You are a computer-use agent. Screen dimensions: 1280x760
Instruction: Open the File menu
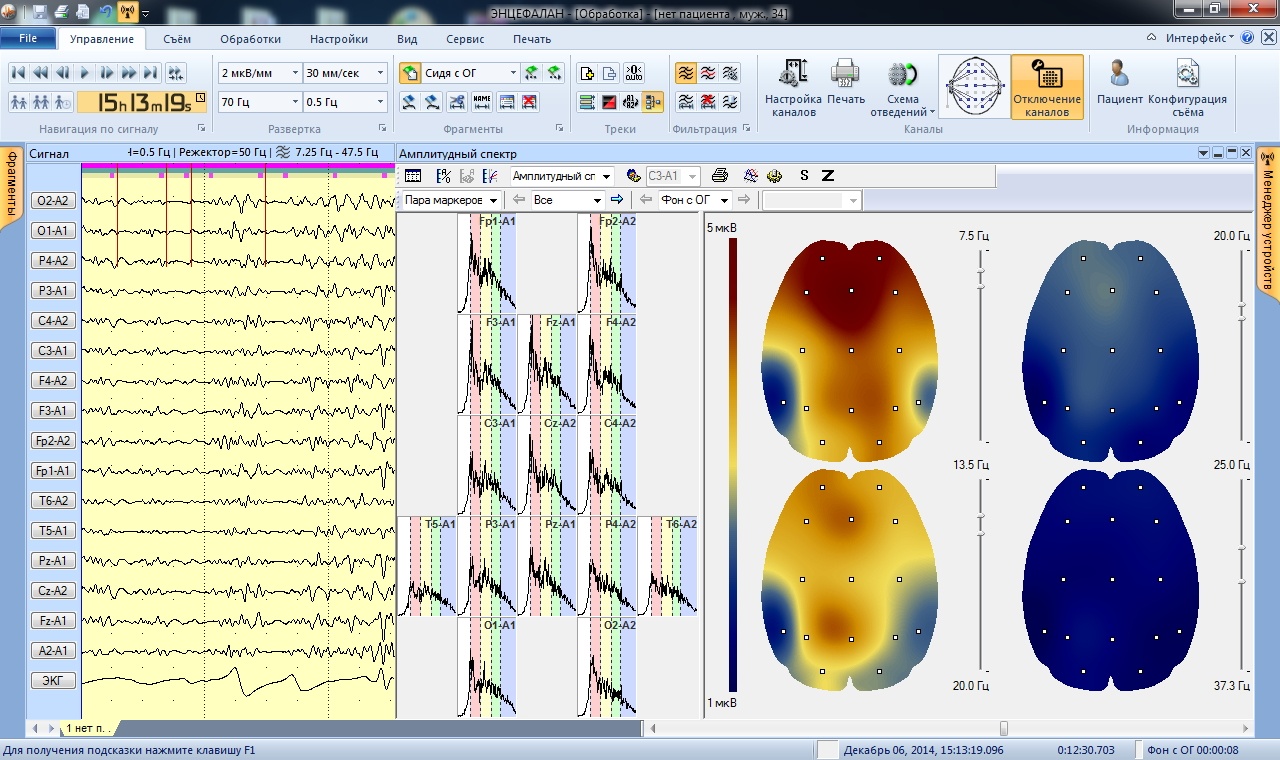[x=28, y=39]
